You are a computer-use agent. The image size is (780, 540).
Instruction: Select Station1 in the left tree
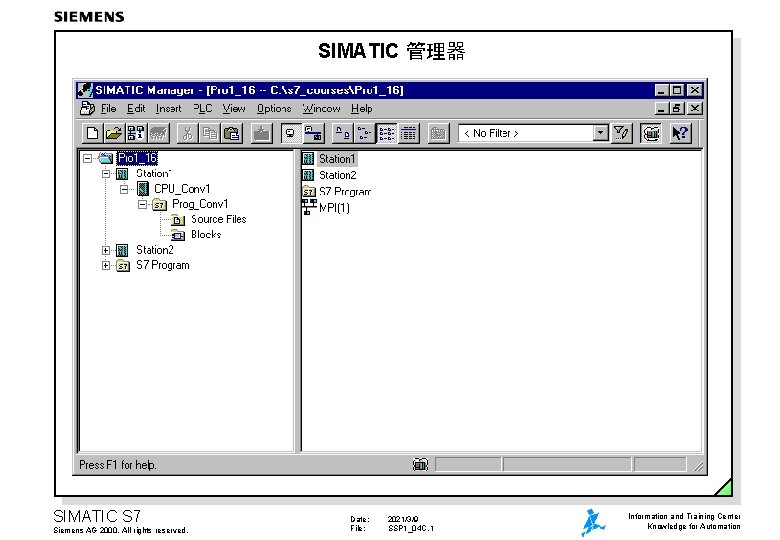click(x=154, y=174)
